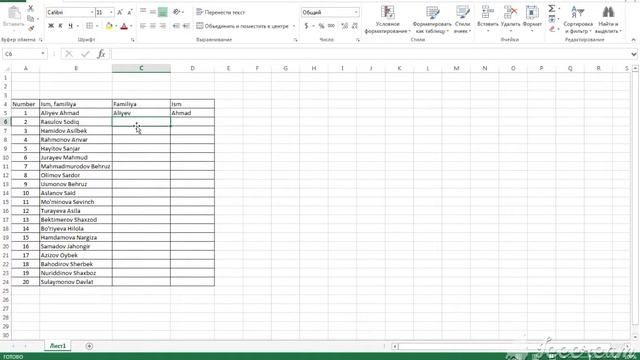Expand the formula bar chevron
Image resolution: width=640 pixels, height=360 pixels.
coord(633,54)
